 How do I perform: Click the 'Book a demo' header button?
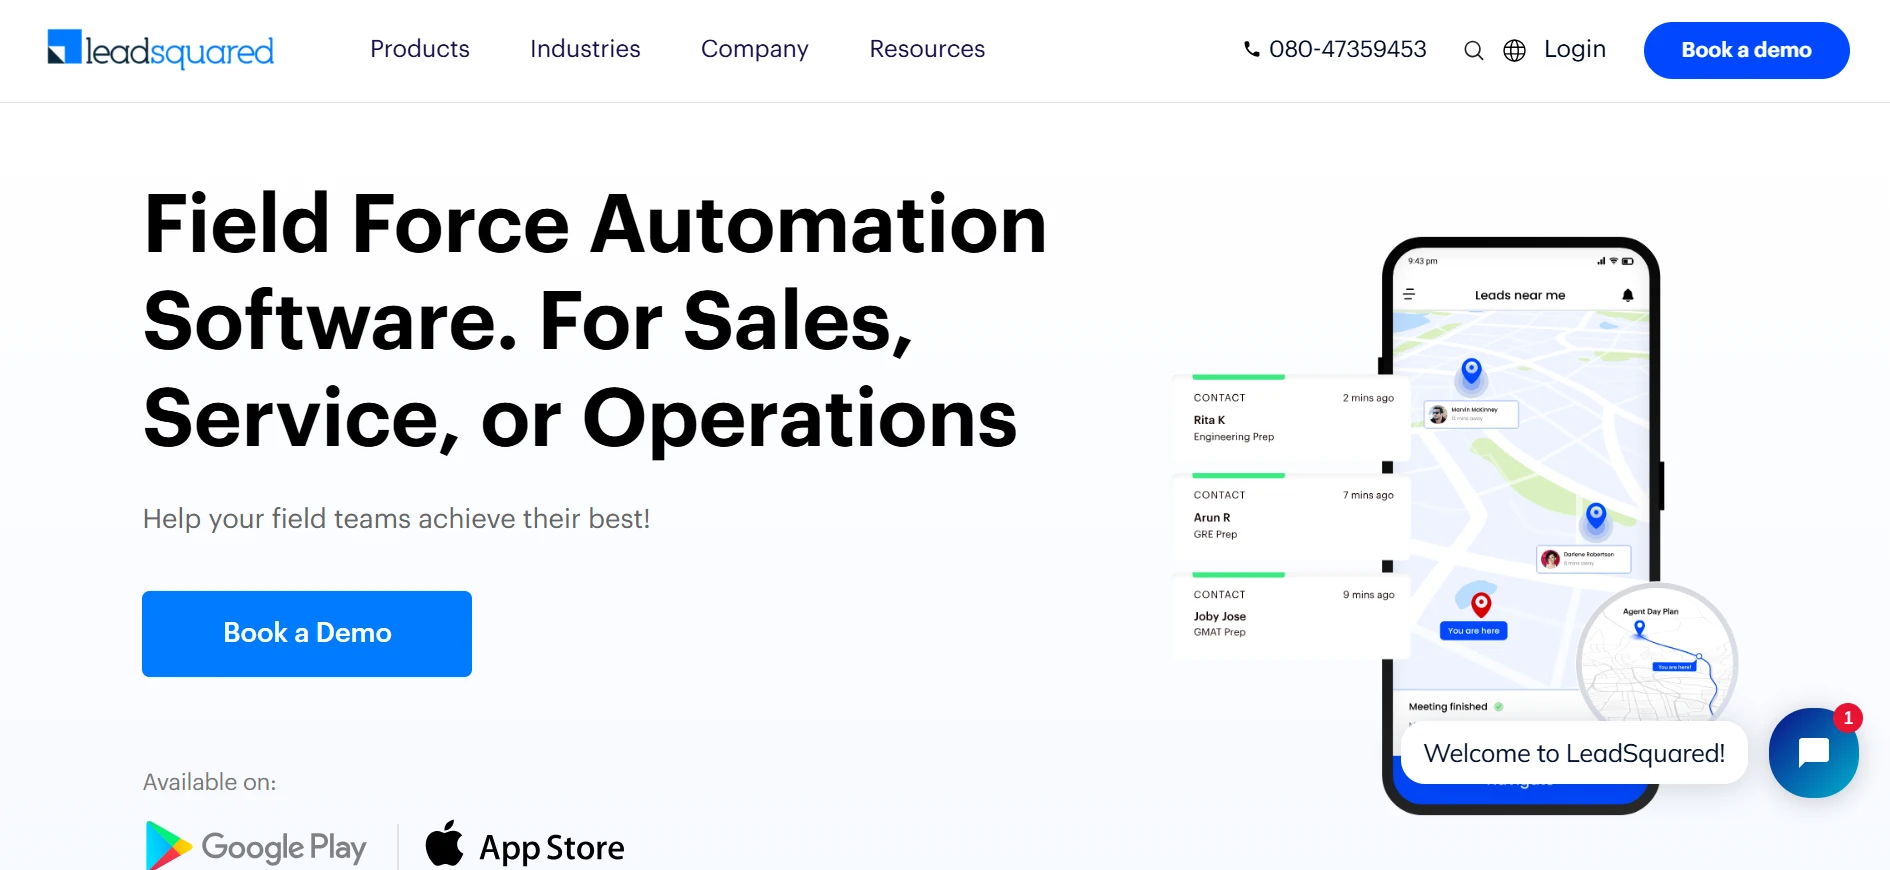[1746, 50]
